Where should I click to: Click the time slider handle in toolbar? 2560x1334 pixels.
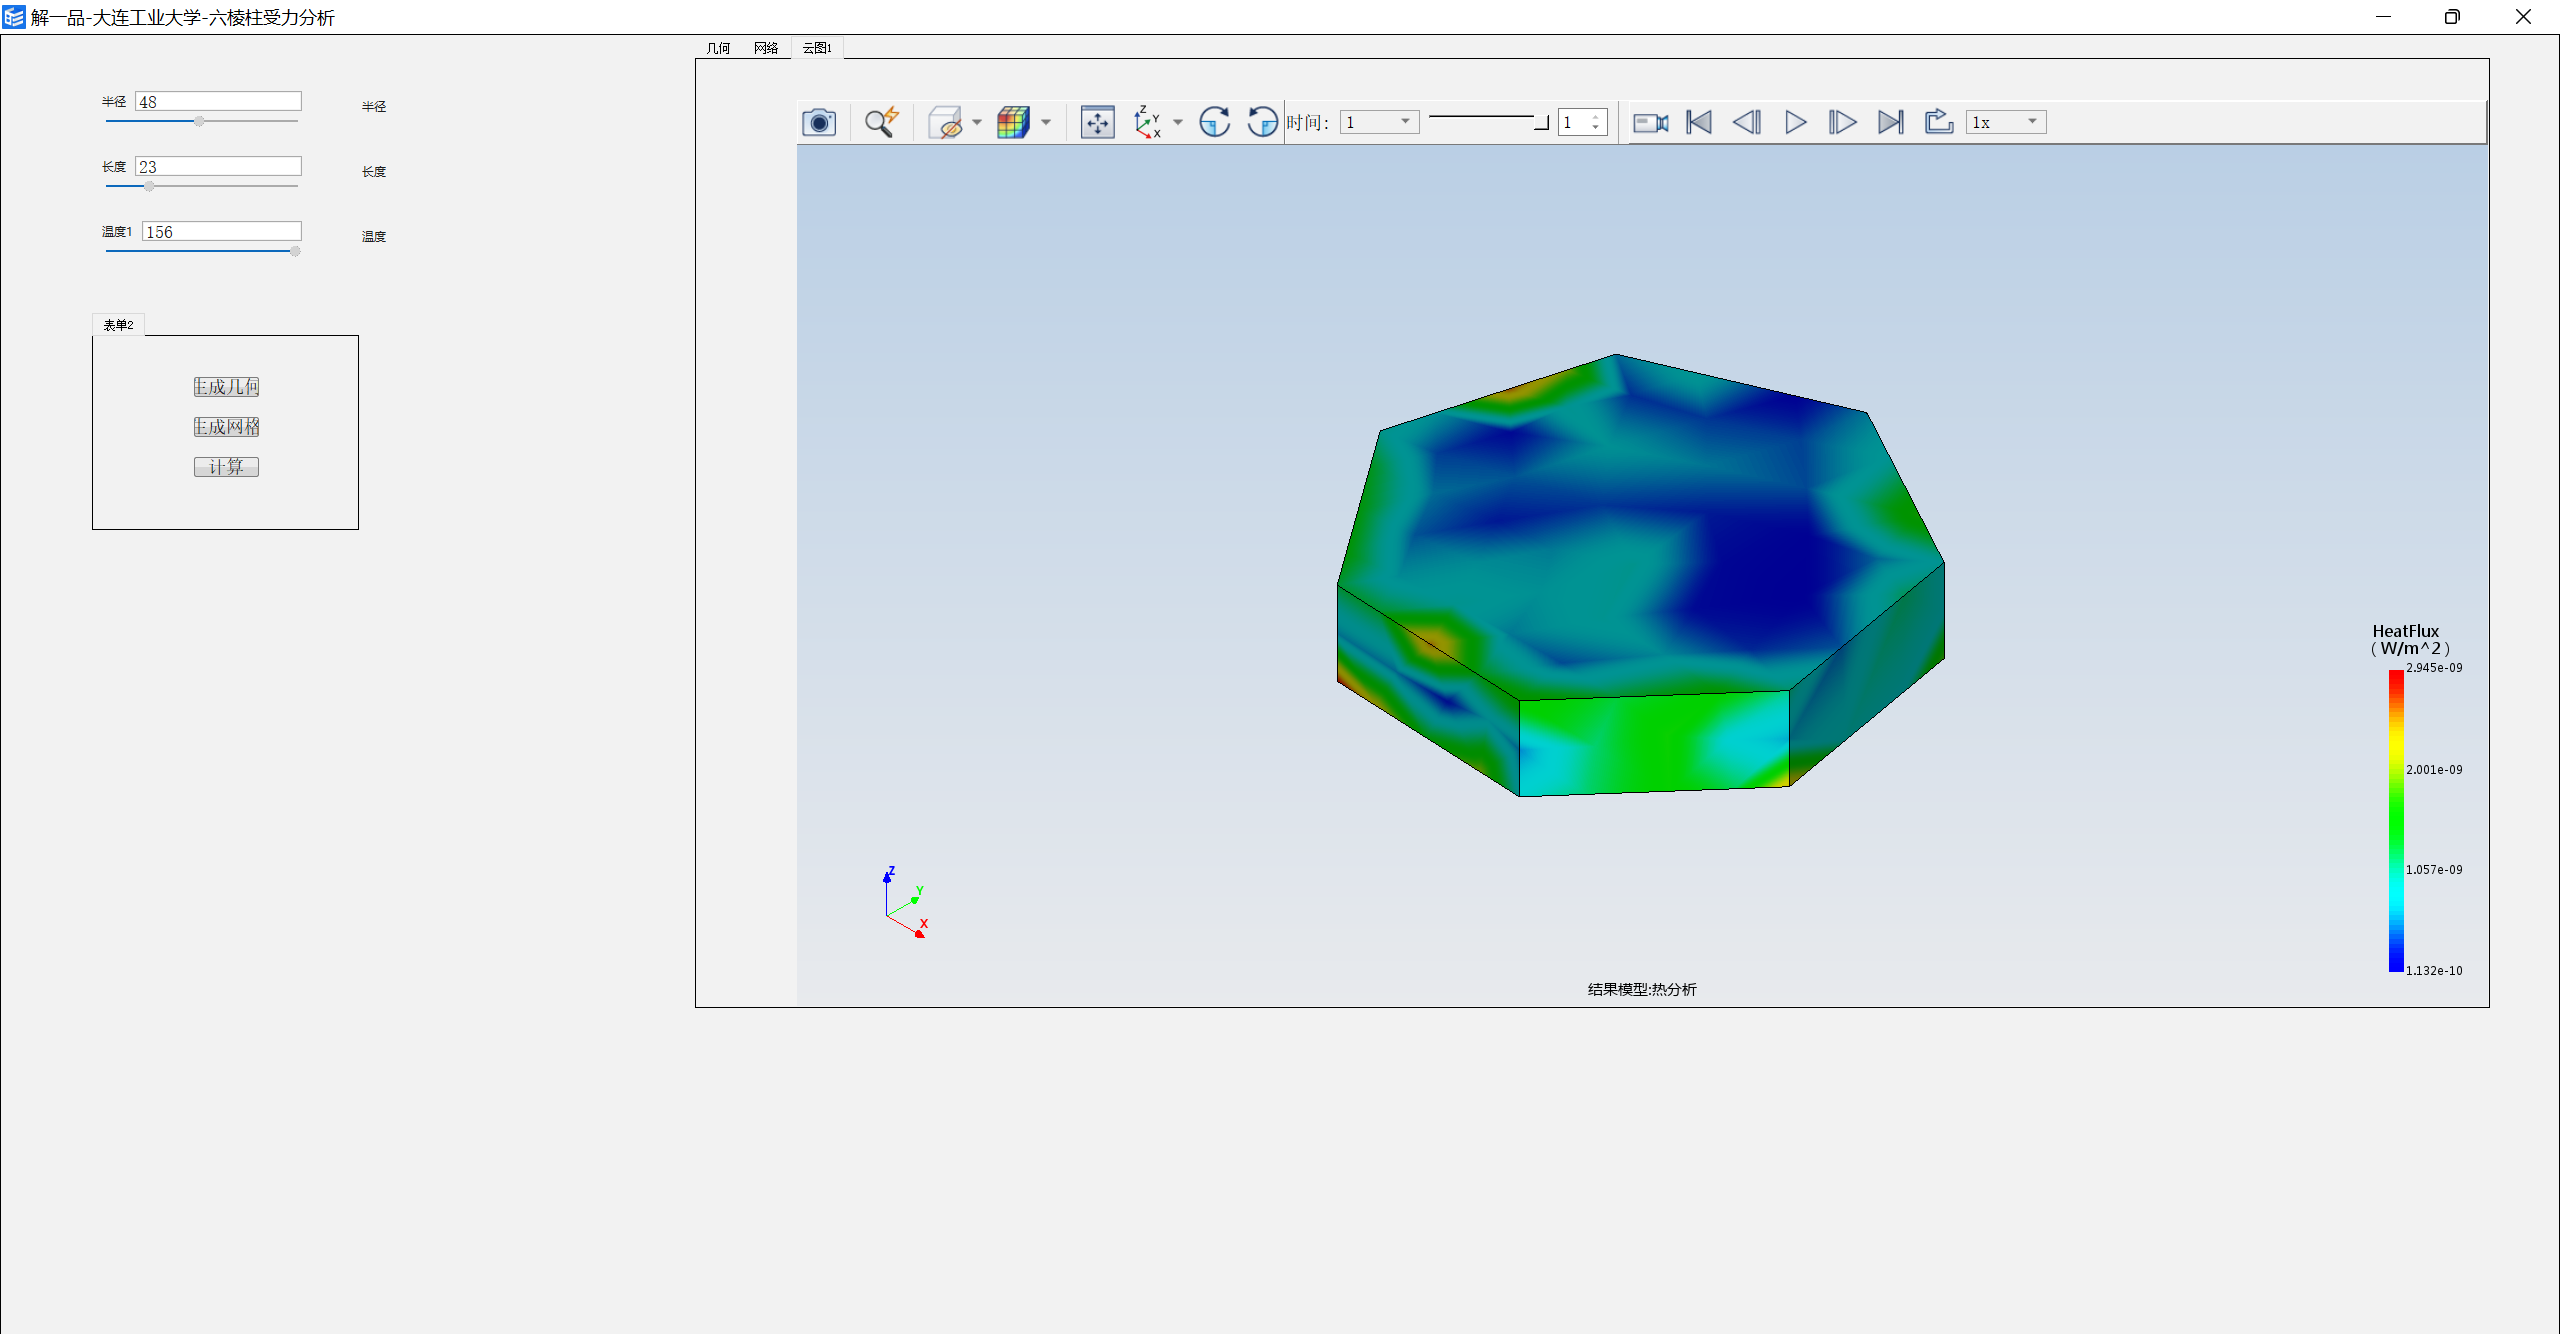(1541, 122)
